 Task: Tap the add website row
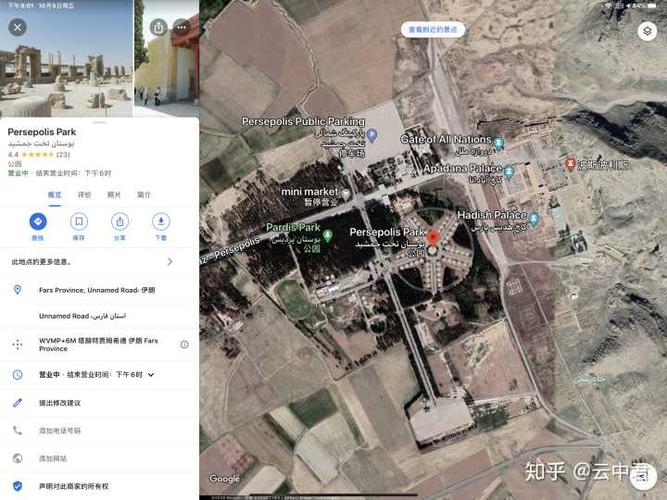99,458
